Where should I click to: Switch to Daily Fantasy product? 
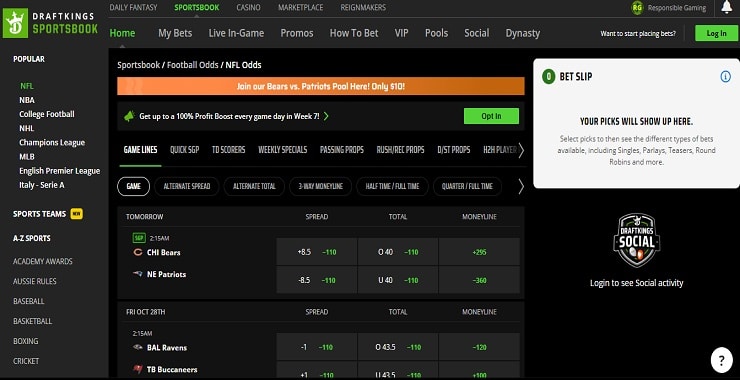[x=133, y=8]
